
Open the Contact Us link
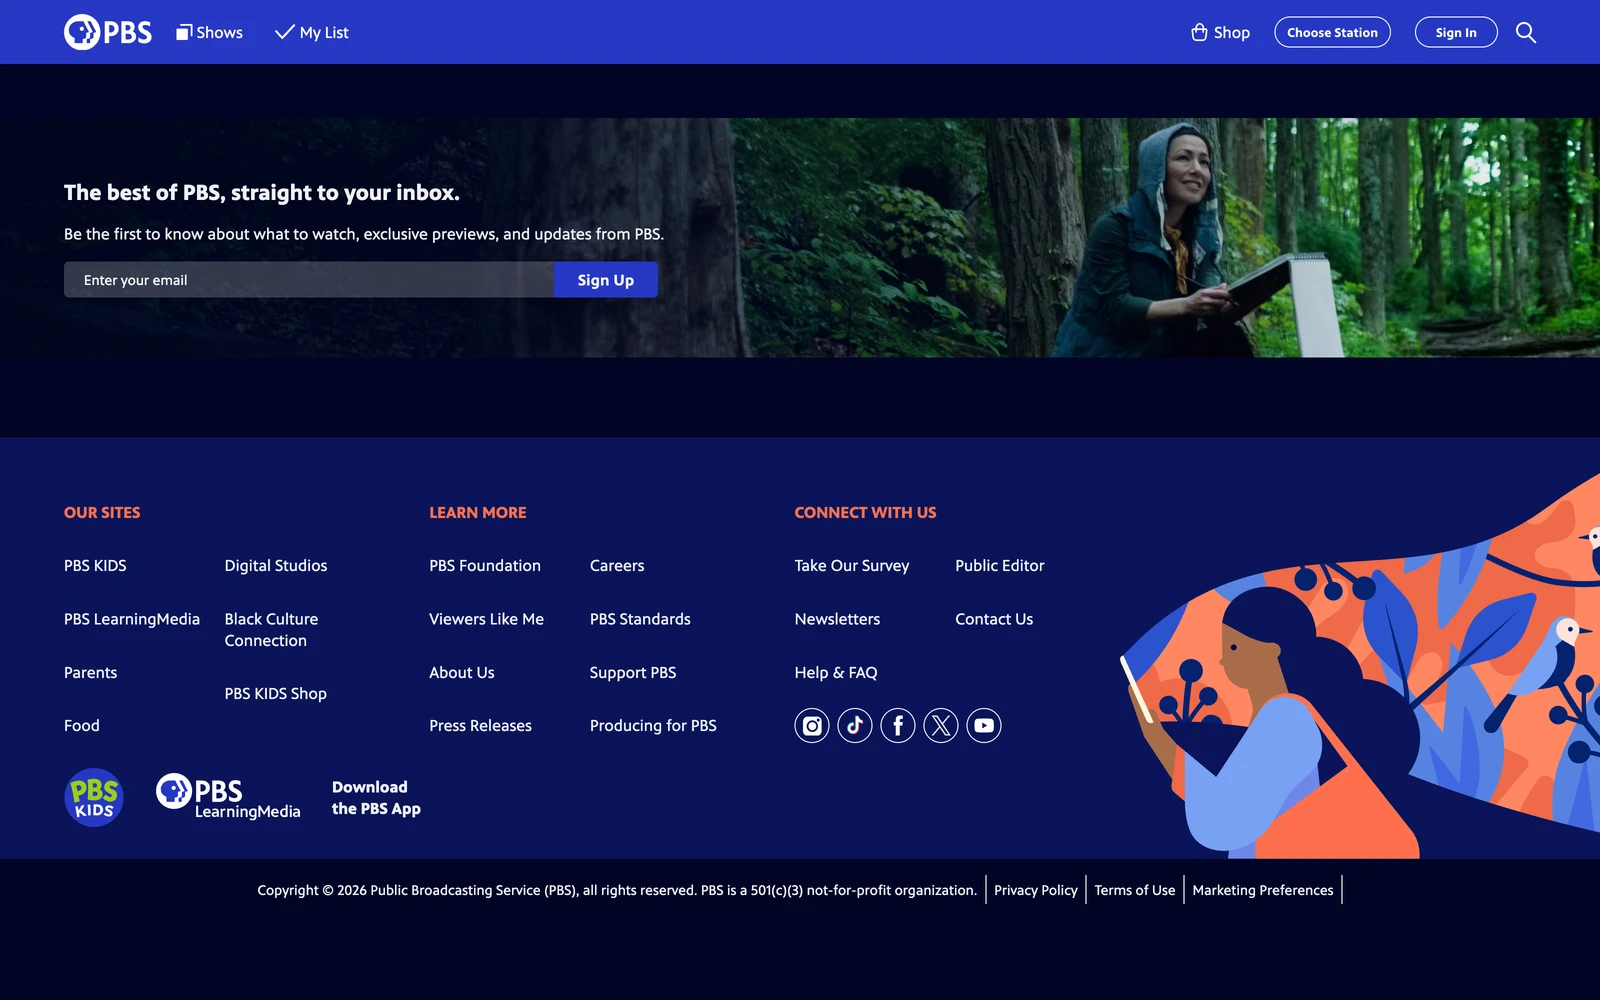click(994, 619)
